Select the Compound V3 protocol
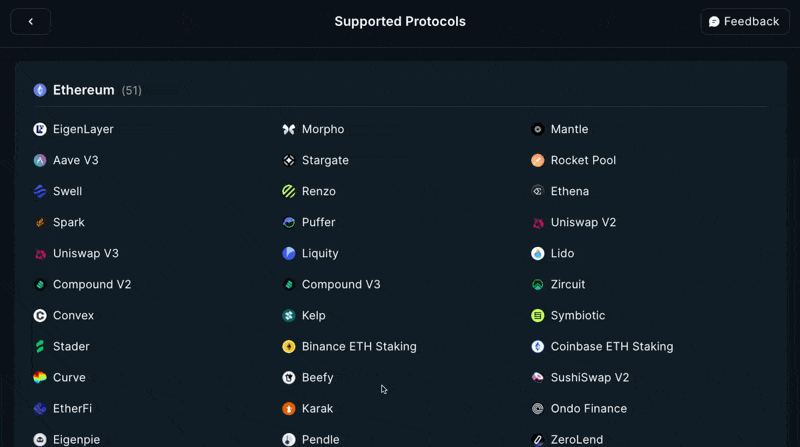800x447 pixels. 332,284
